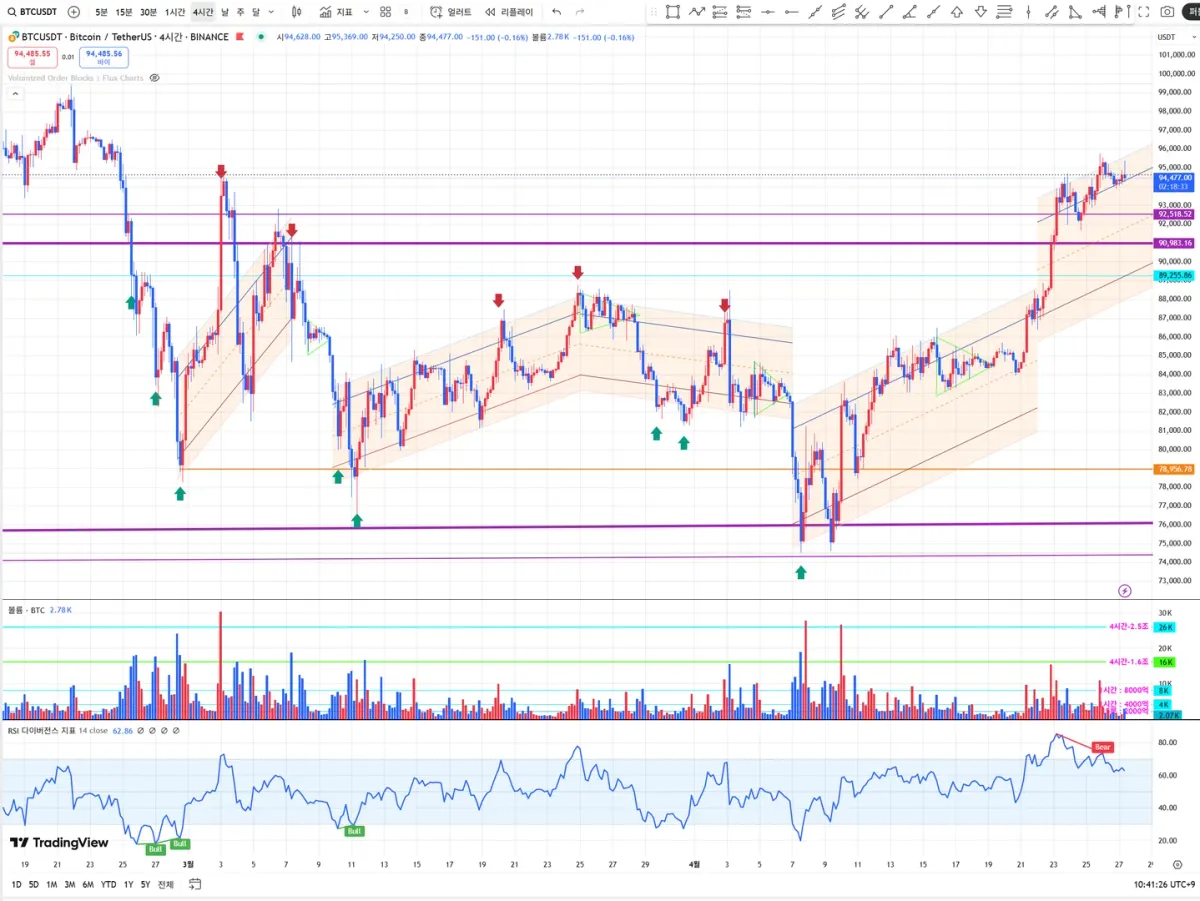The height and width of the screenshot is (901, 1200).
Task: Open the 알러트 alert creation tool
Action: [x=450, y=12]
